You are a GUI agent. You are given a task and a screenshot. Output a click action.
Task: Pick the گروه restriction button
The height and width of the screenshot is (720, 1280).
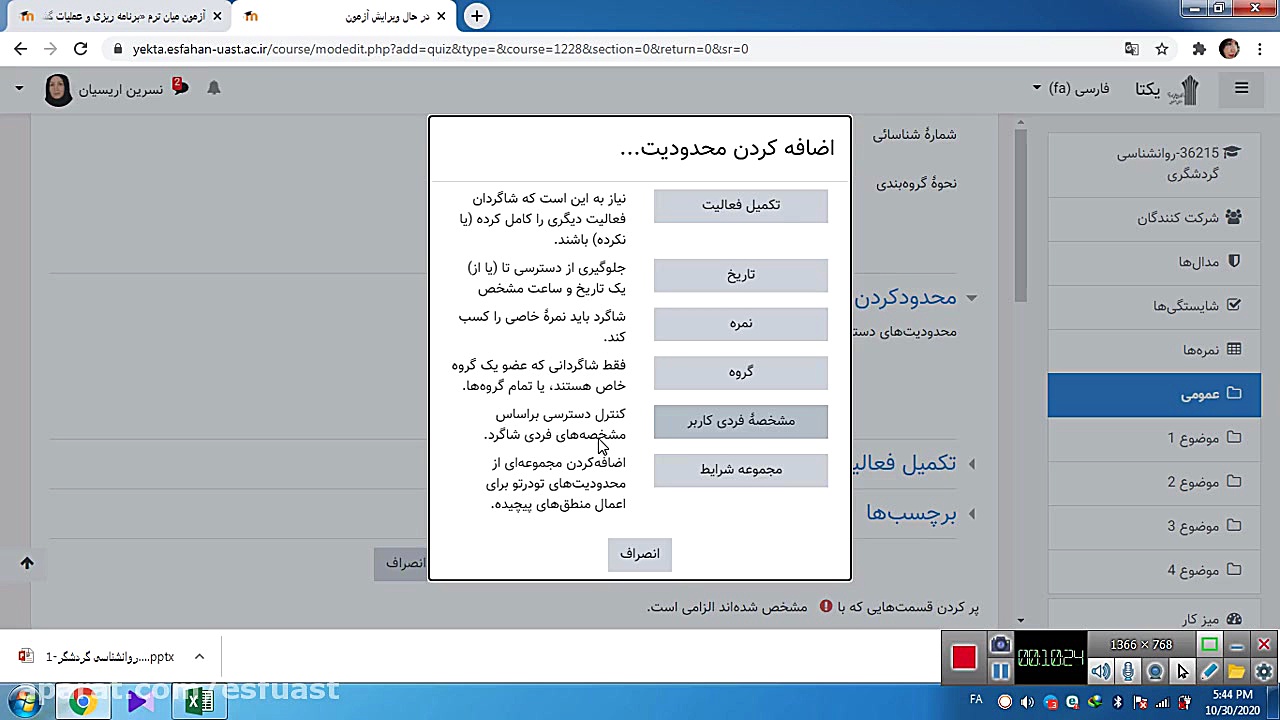[x=741, y=373]
